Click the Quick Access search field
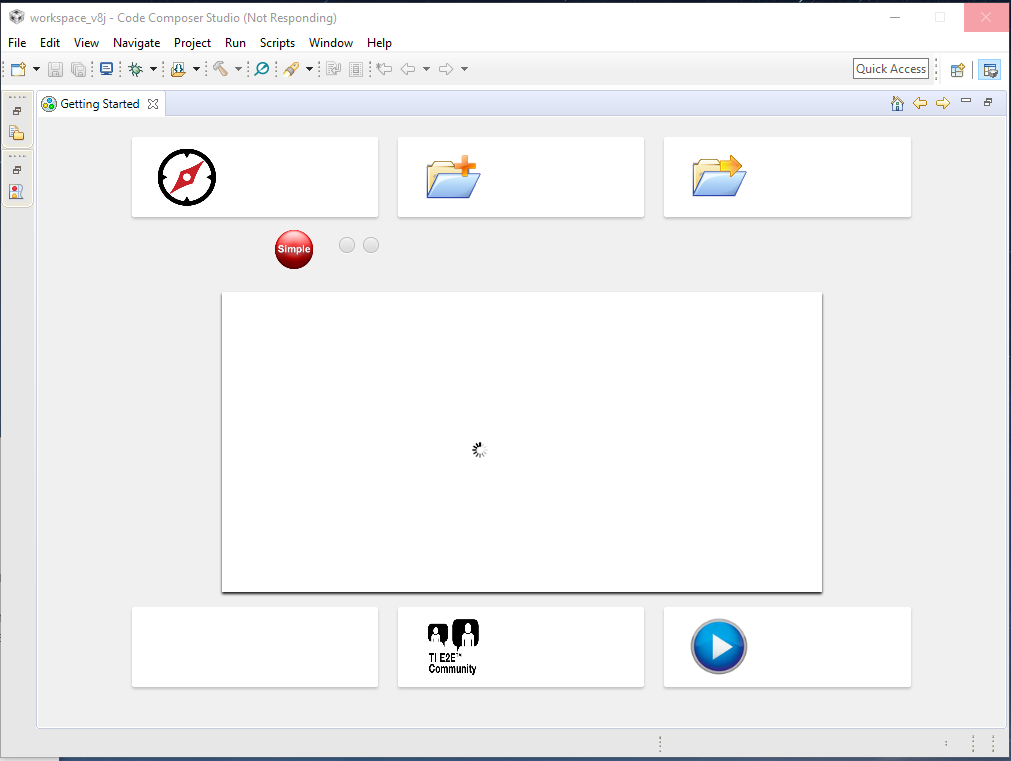 pos(890,69)
